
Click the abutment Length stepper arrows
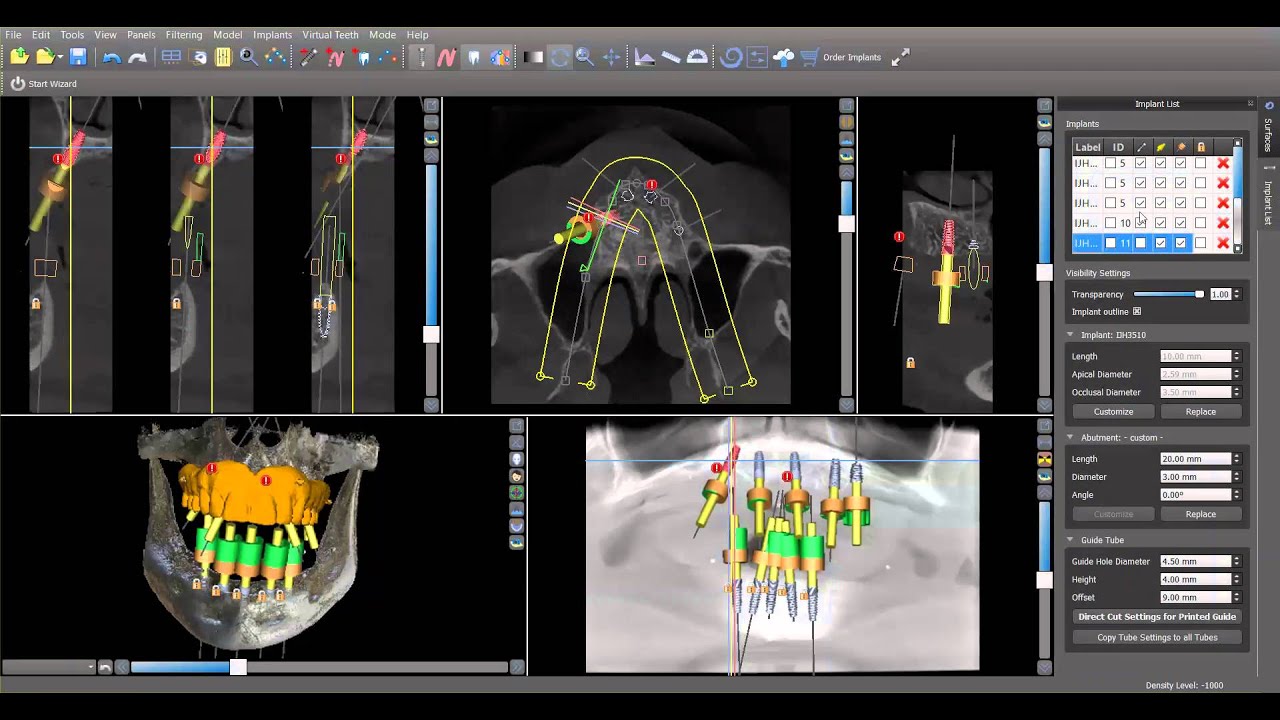[1237, 459]
